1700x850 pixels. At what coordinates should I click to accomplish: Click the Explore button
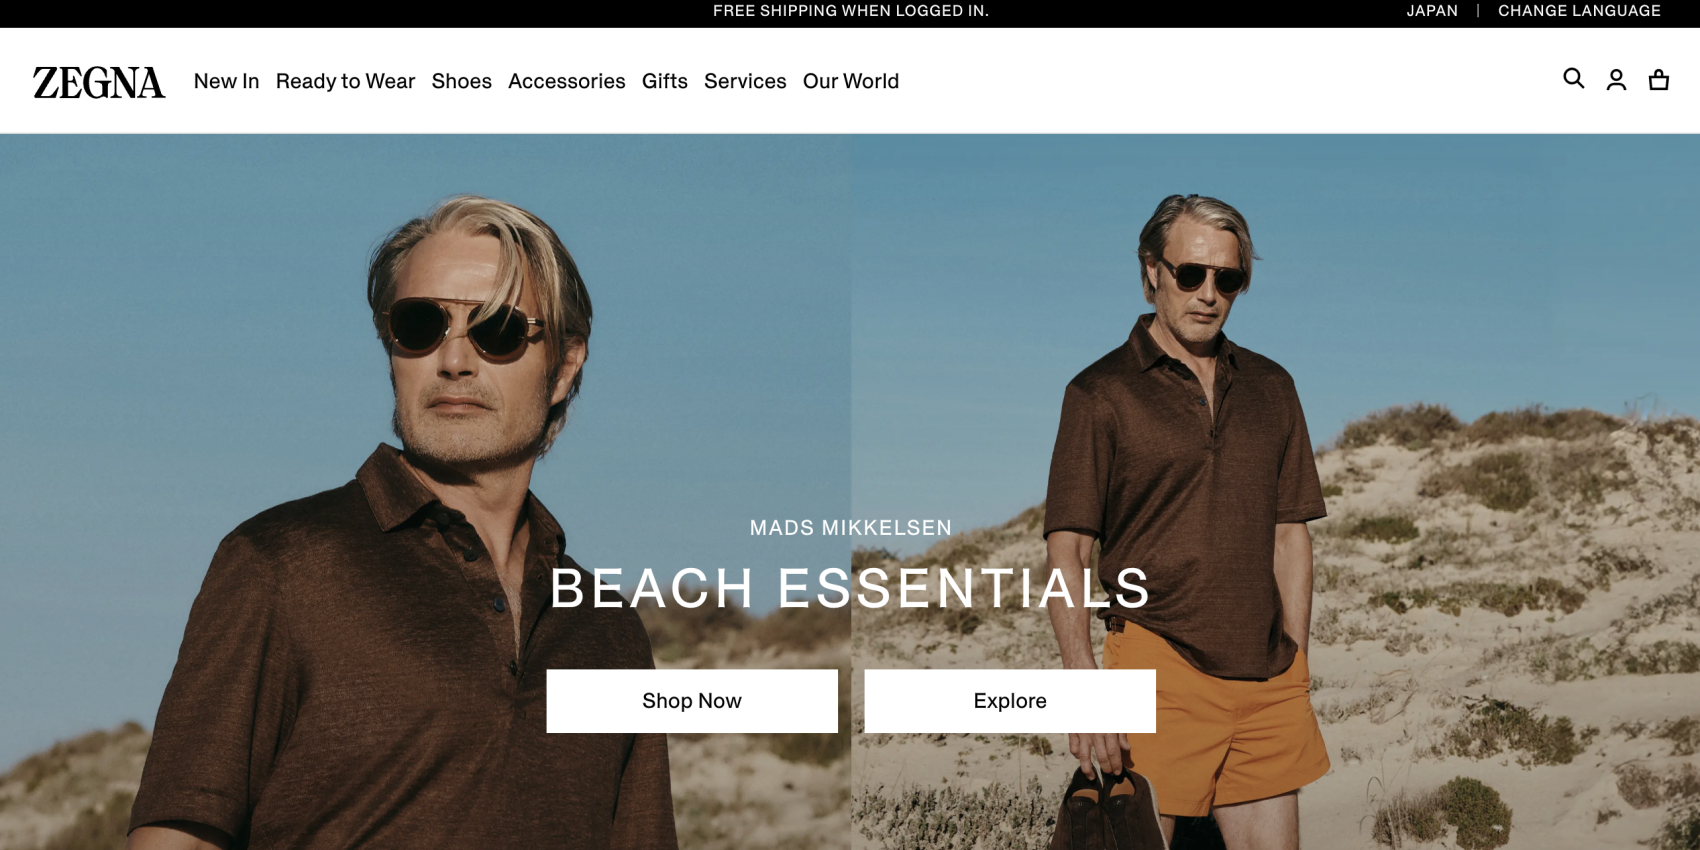point(1010,701)
